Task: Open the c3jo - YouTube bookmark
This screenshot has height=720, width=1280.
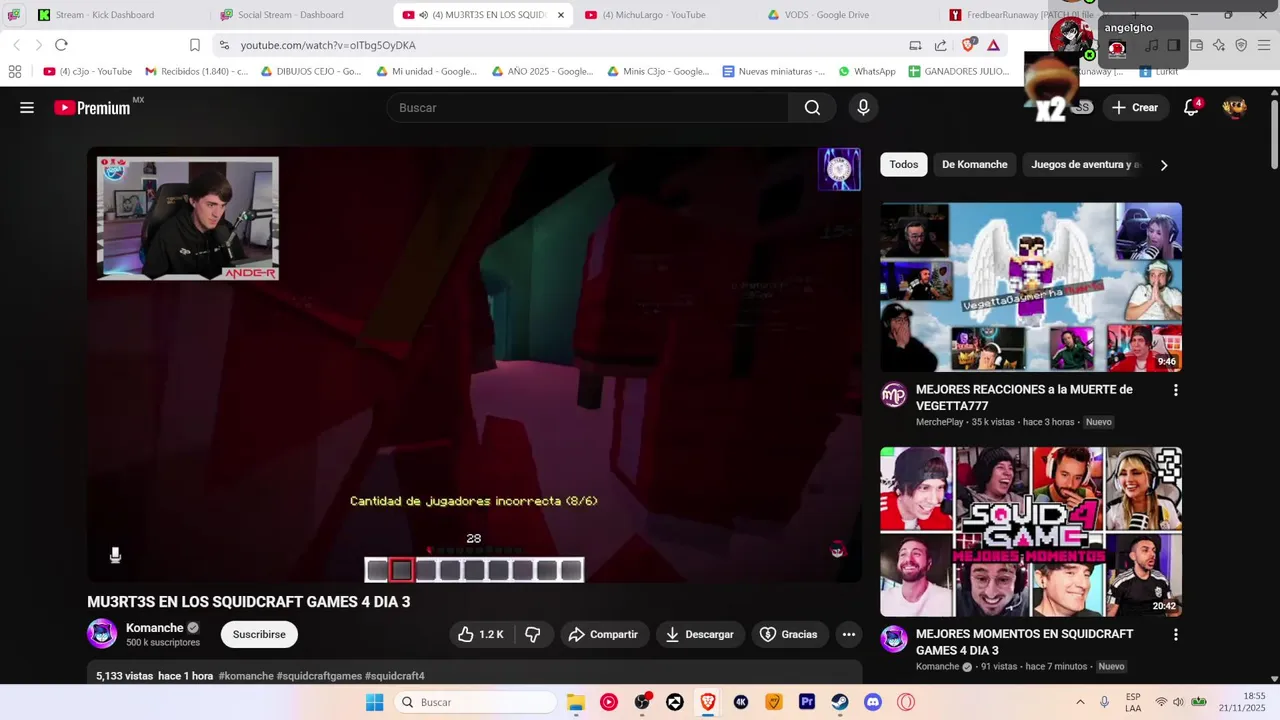Action: pyautogui.click(x=88, y=71)
